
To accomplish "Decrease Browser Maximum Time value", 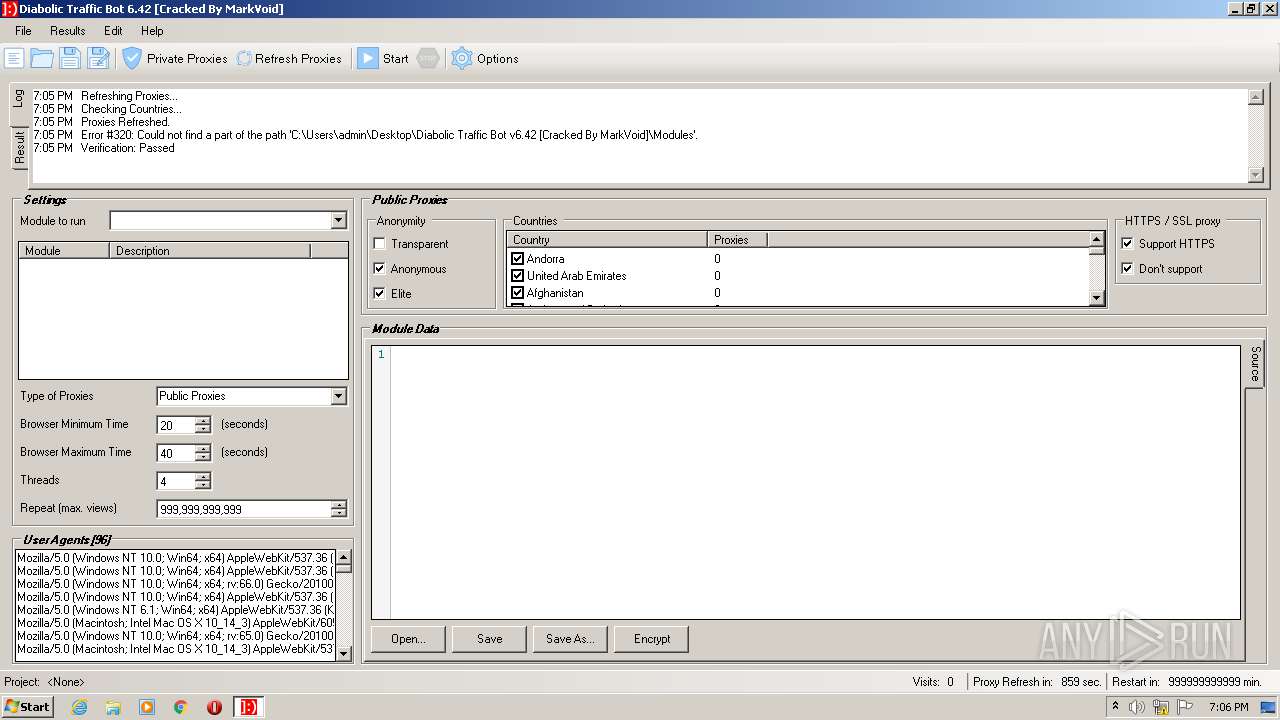I will [x=203, y=457].
